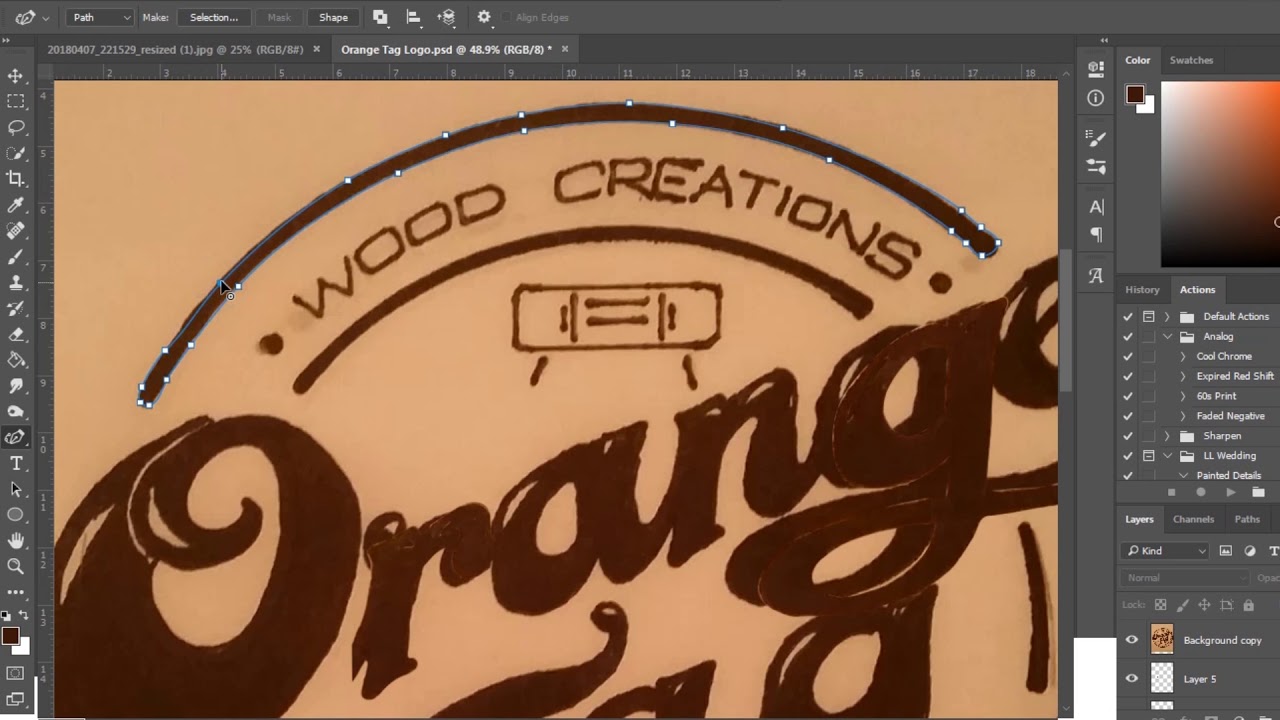Select the Clone Stamp tool
1280x720 pixels.
click(15, 283)
